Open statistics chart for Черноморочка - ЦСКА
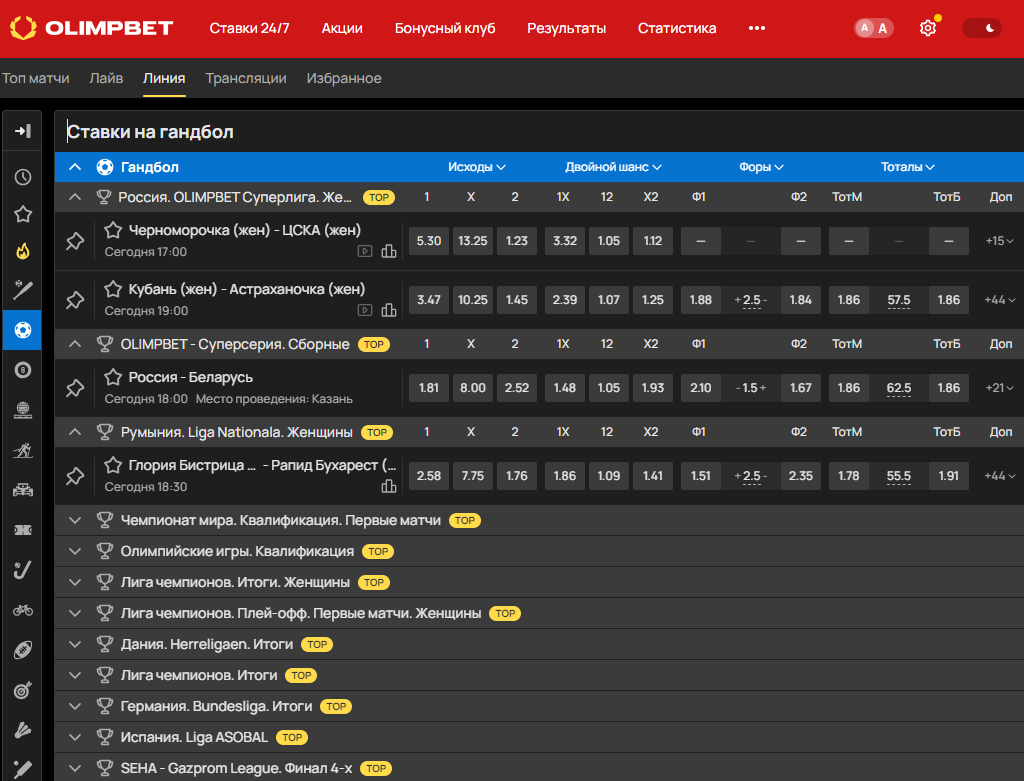1024x781 pixels. [x=389, y=251]
